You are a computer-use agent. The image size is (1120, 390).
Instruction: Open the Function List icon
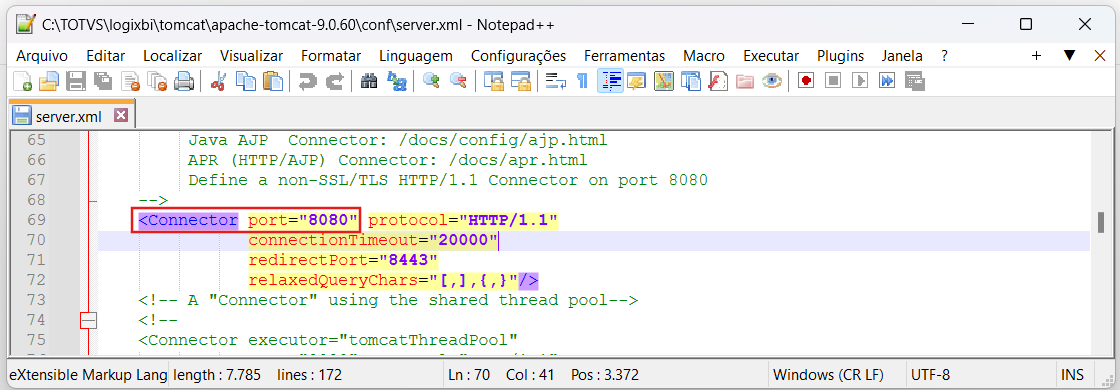[718, 81]
